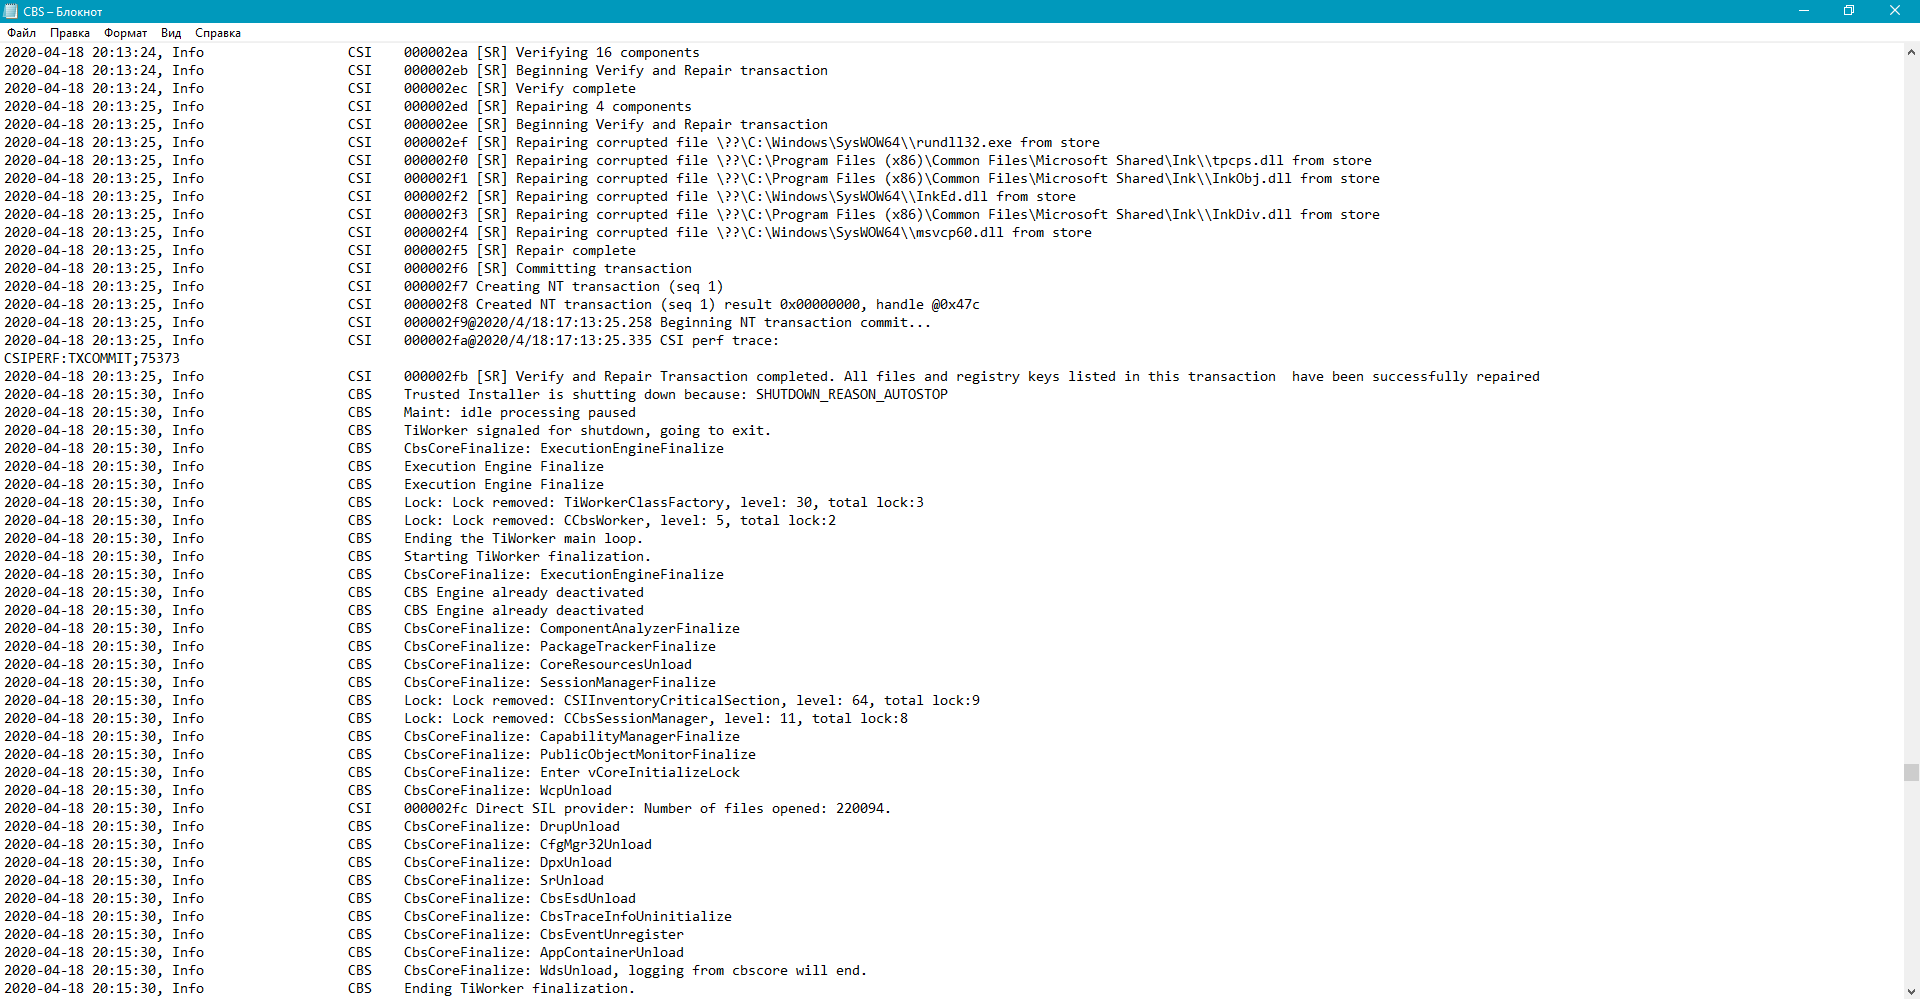Viewport: 1920px width, 999px height.
Task: Click 'CfgMgr32Unload' text
Action: (x=595, y=845)
